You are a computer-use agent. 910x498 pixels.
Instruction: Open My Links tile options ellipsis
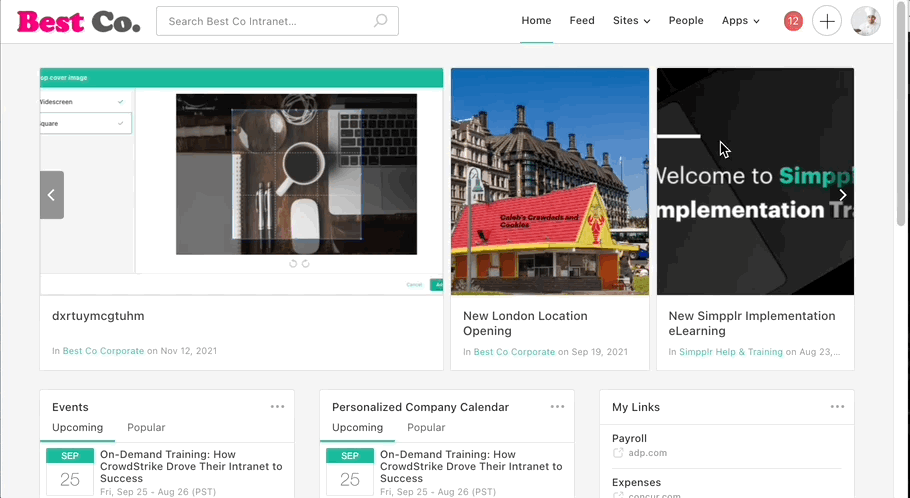(837, 407)
